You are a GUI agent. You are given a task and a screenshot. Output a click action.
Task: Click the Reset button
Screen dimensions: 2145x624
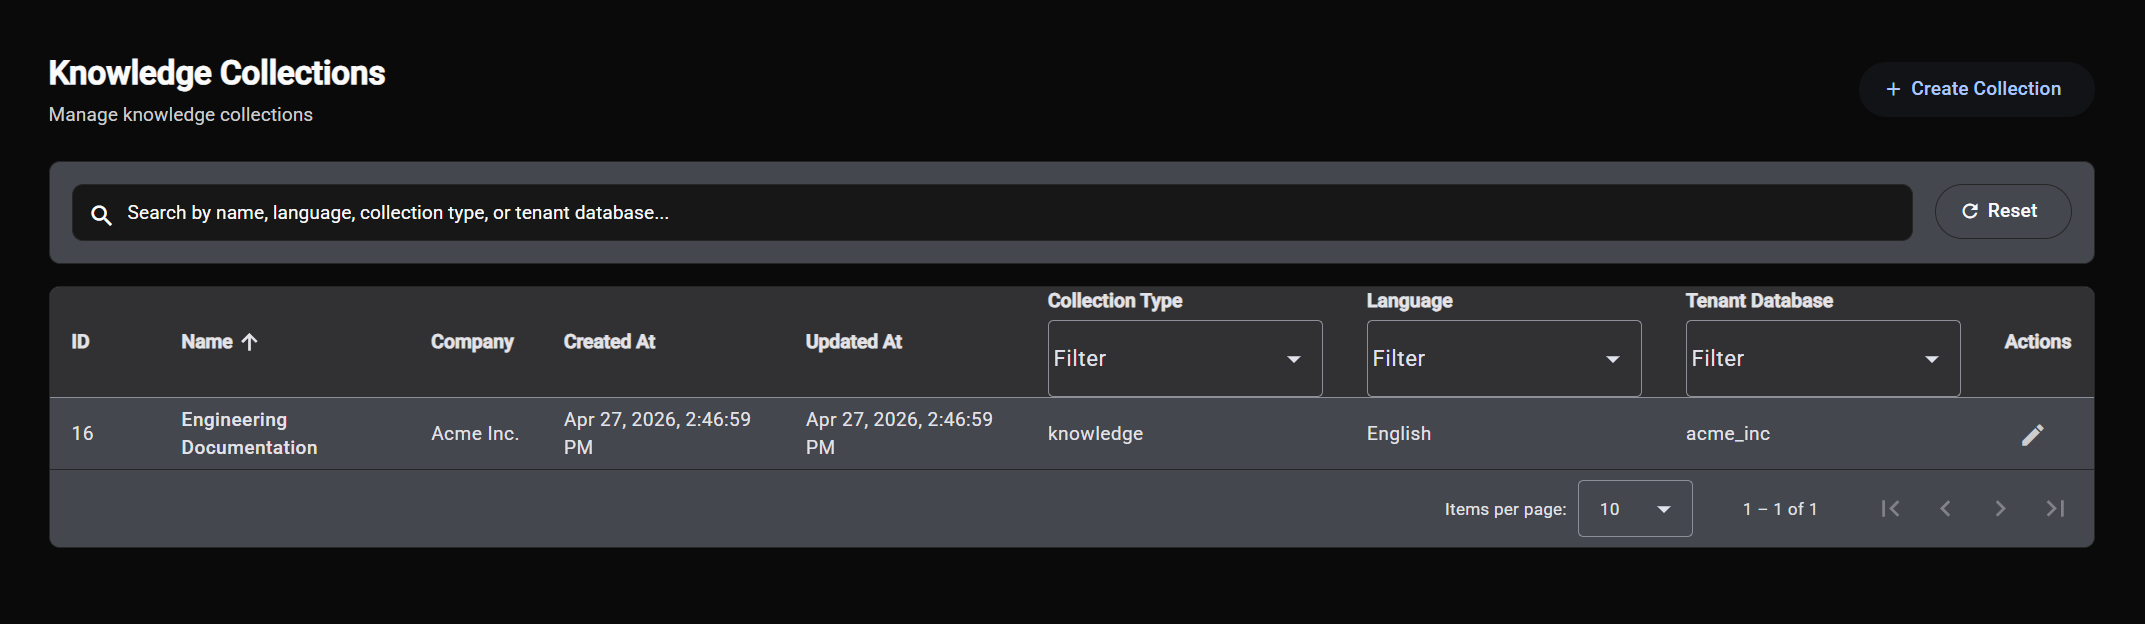pyautogui.click(x=2003, y=211)
